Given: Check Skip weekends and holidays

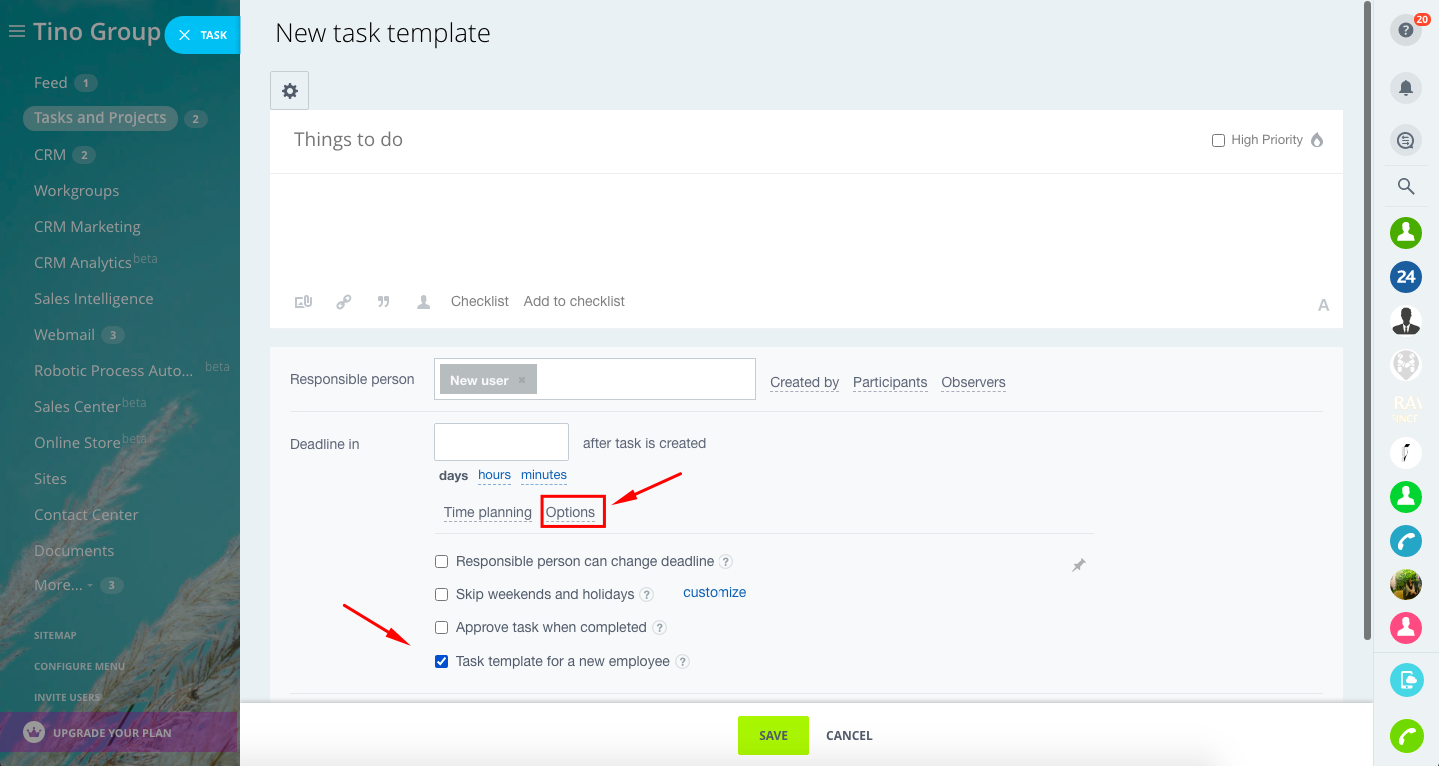Looking at the screenshot, I should tap(441, 595).
